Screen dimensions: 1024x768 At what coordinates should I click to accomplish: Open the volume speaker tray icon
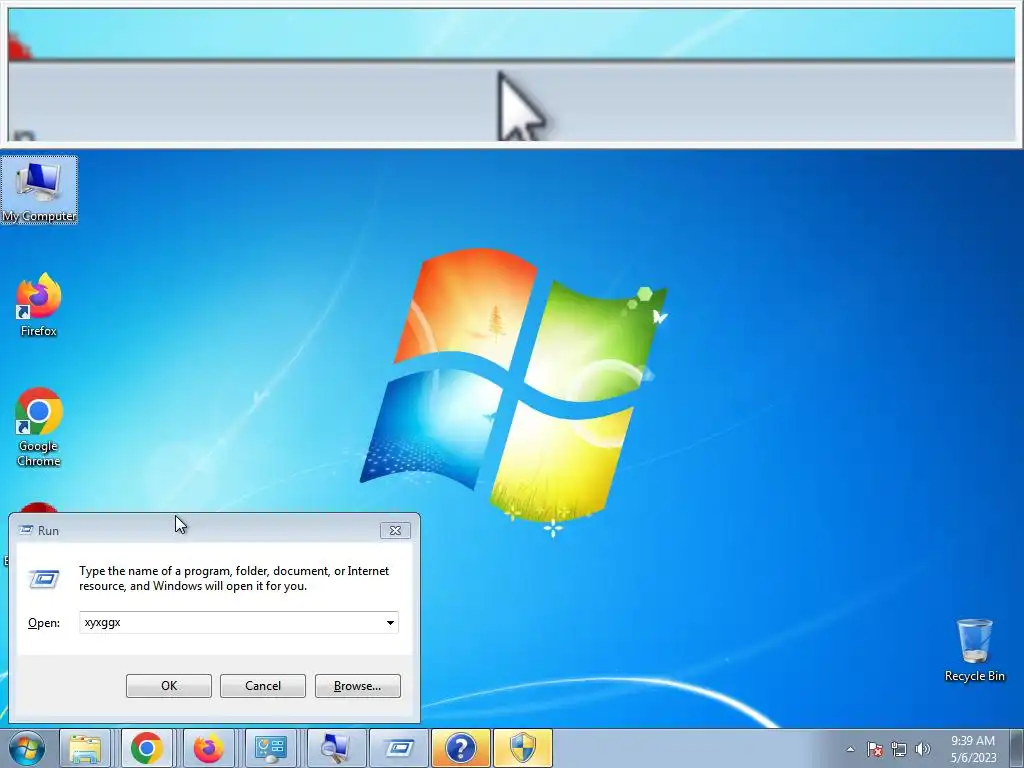point(923,749)
